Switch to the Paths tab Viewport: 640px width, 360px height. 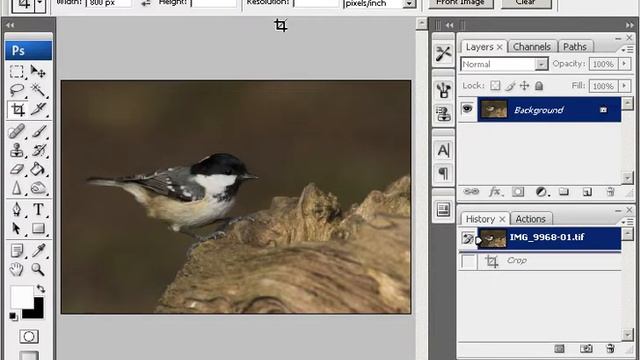[x=575, y=47]
